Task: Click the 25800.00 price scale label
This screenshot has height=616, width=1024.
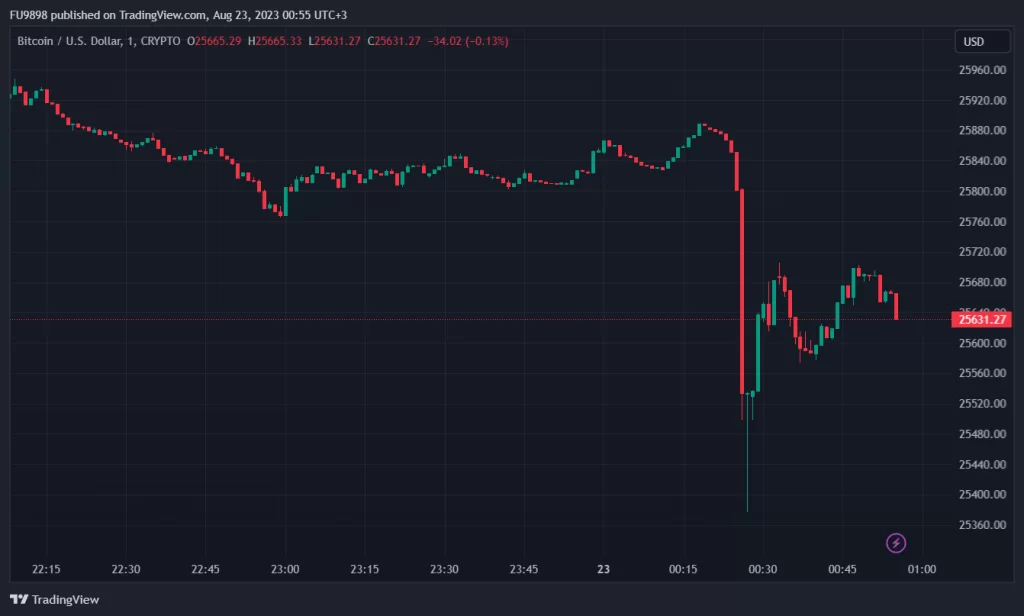Action: 982,191
